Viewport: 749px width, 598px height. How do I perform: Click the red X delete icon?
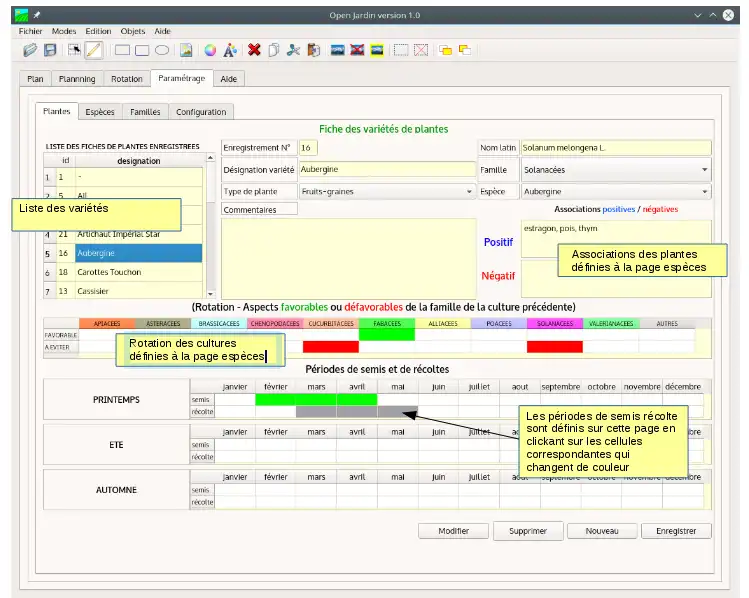click(x=254, y=49)
